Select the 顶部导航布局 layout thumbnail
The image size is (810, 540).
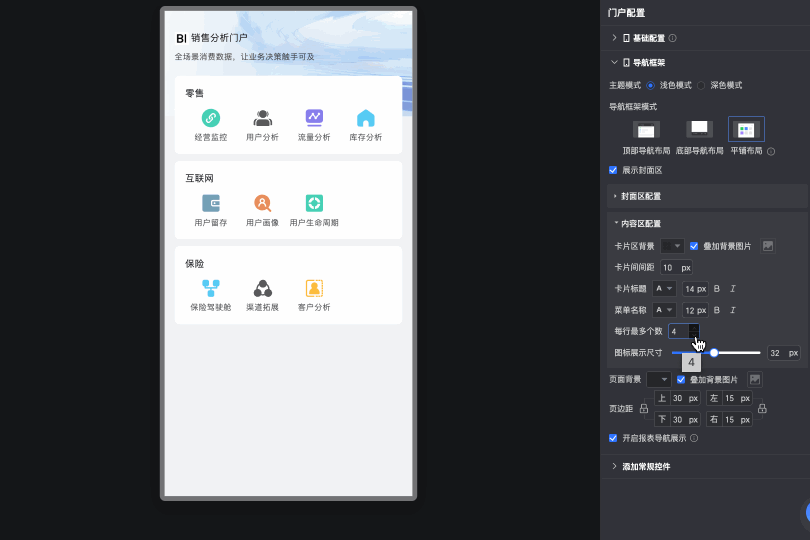tap(646, 130)
